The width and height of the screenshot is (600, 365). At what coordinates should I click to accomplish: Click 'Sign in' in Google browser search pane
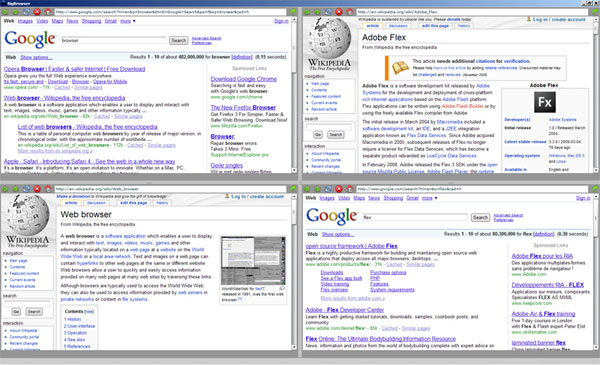pos(281,21)
